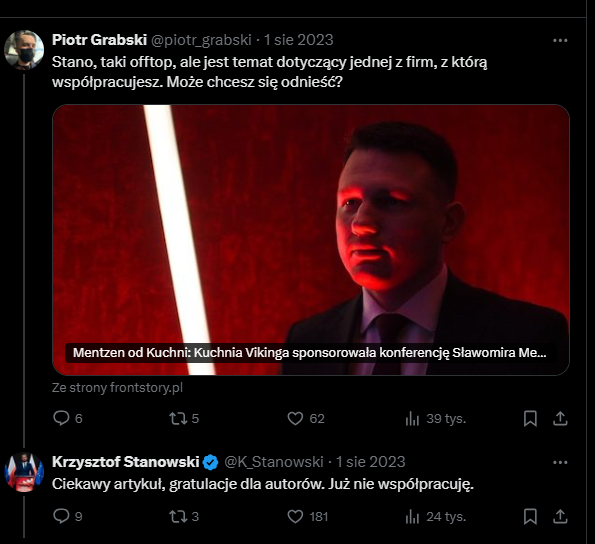The width and height of the screenshot is (595, 544).
Task: Share Krzysztof Stanowski's reply
Action: (560, 517)
